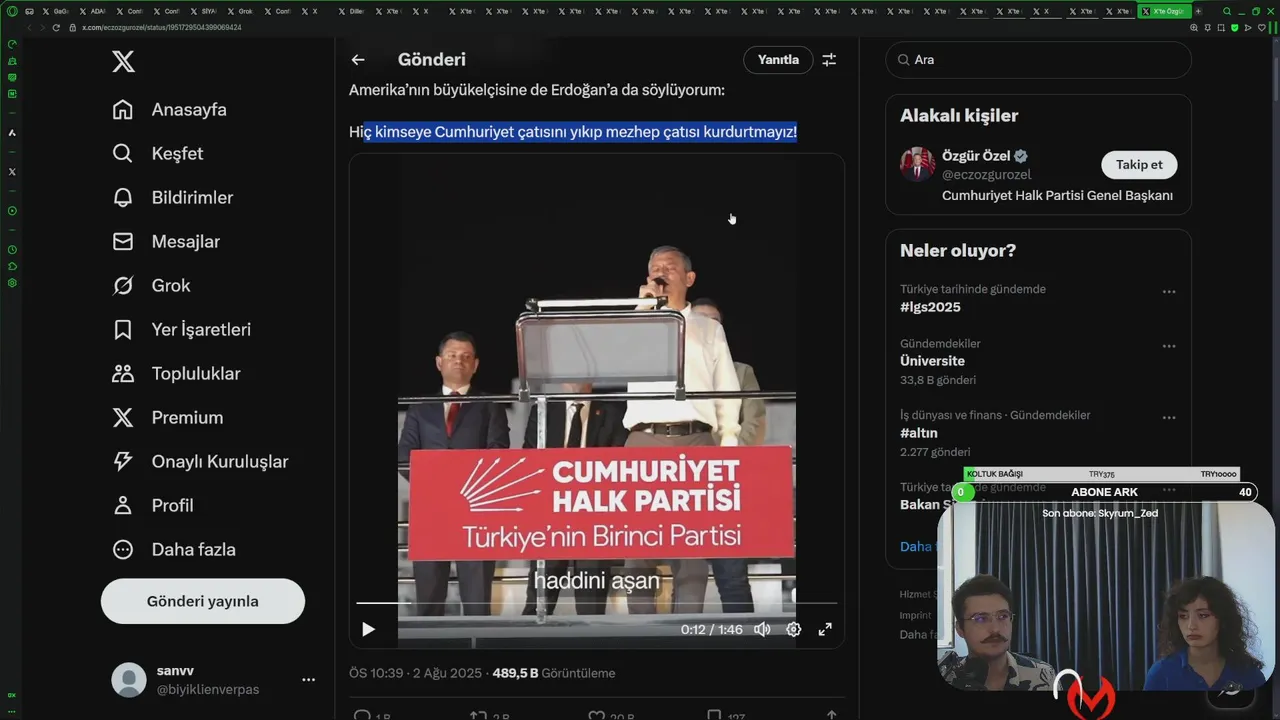
Task: Reload the page in browser toolbar
Action: coord(56,27)
